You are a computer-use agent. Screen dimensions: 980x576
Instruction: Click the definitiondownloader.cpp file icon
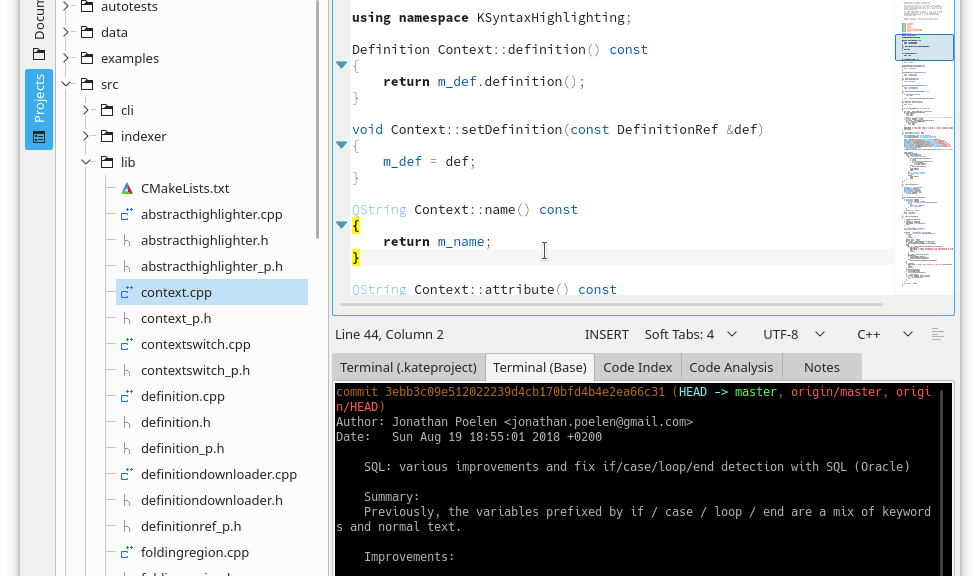pyautogui.click(x=127, y=474)
